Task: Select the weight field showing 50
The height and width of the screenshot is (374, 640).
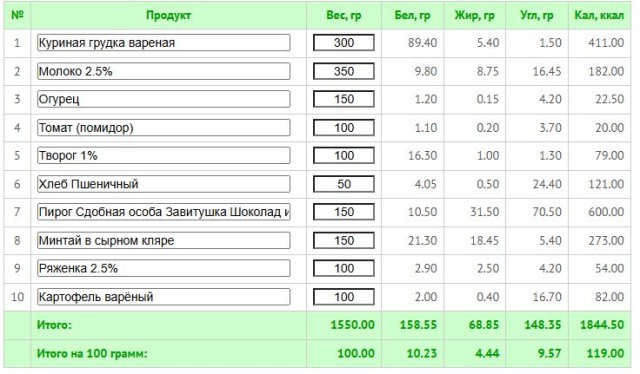Action: 344,184
